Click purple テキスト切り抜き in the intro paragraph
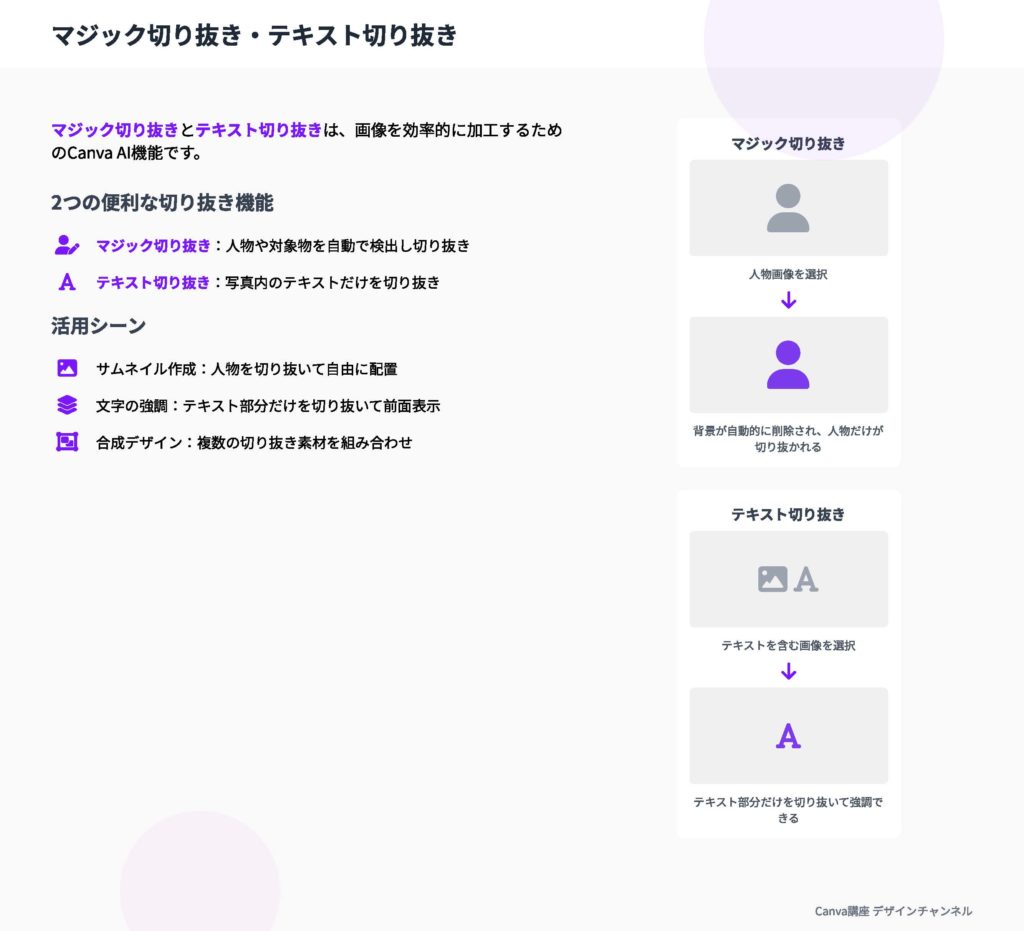Image resolution: width=1024 pixels, height=931 pixels. click(259, 130)
